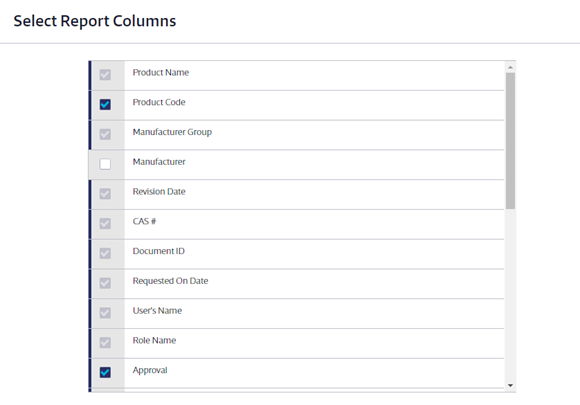
Task: Toggle the Role Name checkbox
Action: click(x=105, y=342)
